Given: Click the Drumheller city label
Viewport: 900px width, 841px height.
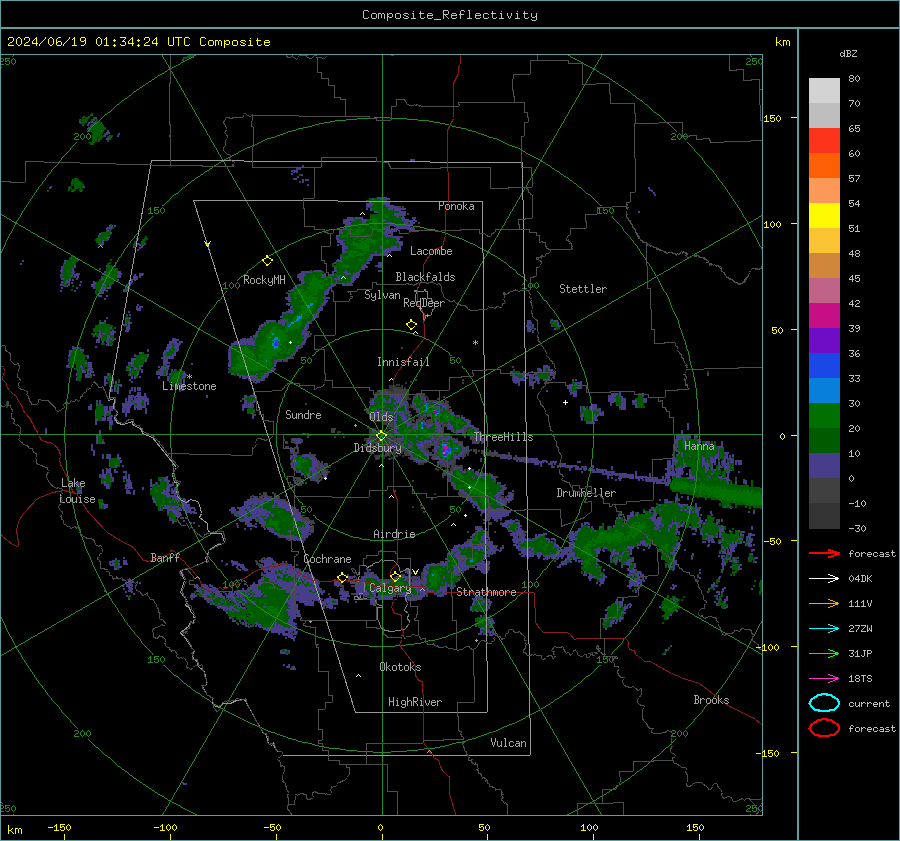Looking at the screenshot, I should tap(586, 493).
